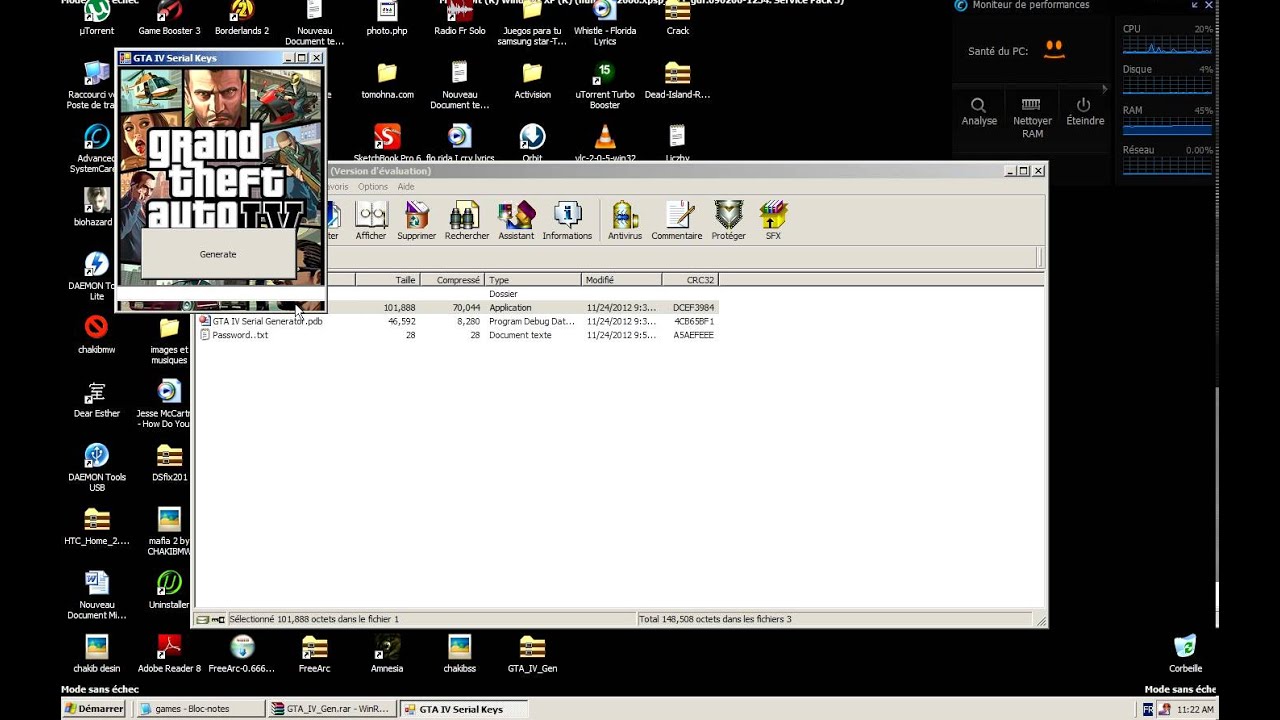Select the Password..txt file in archive
This screenshot has height=720, width=1280.
point(457,335)
